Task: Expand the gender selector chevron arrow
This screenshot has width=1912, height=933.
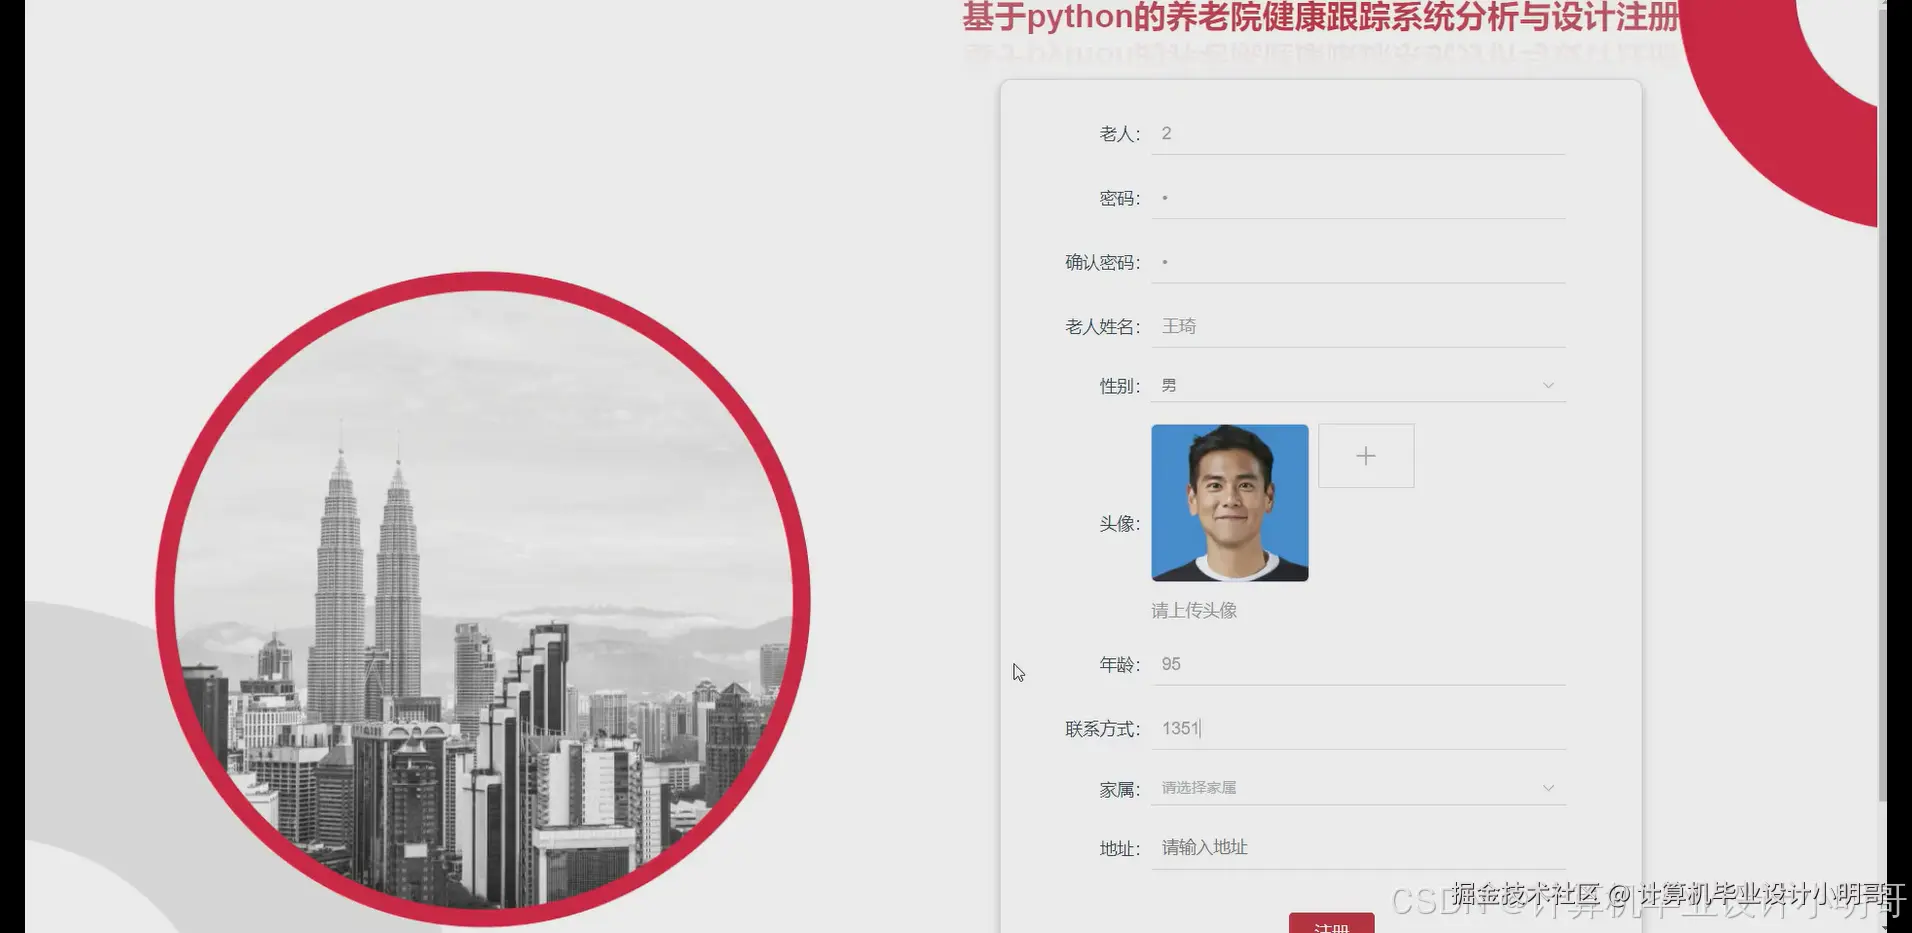Action: (x=1547, y=384)
